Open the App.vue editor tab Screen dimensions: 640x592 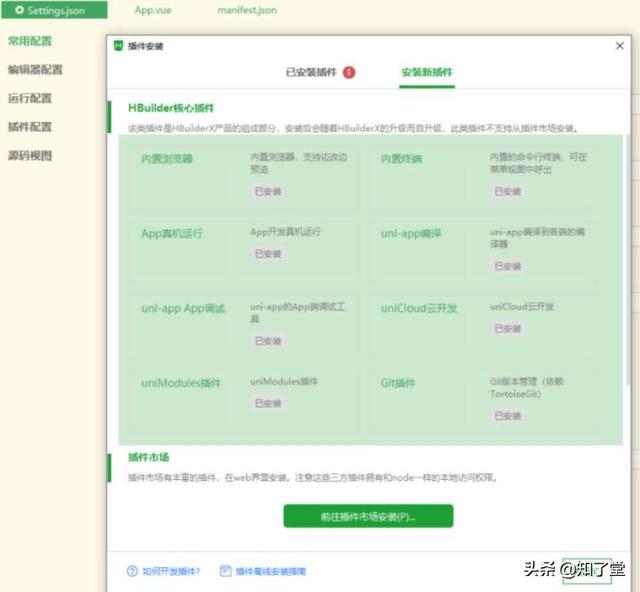[153, 10]
